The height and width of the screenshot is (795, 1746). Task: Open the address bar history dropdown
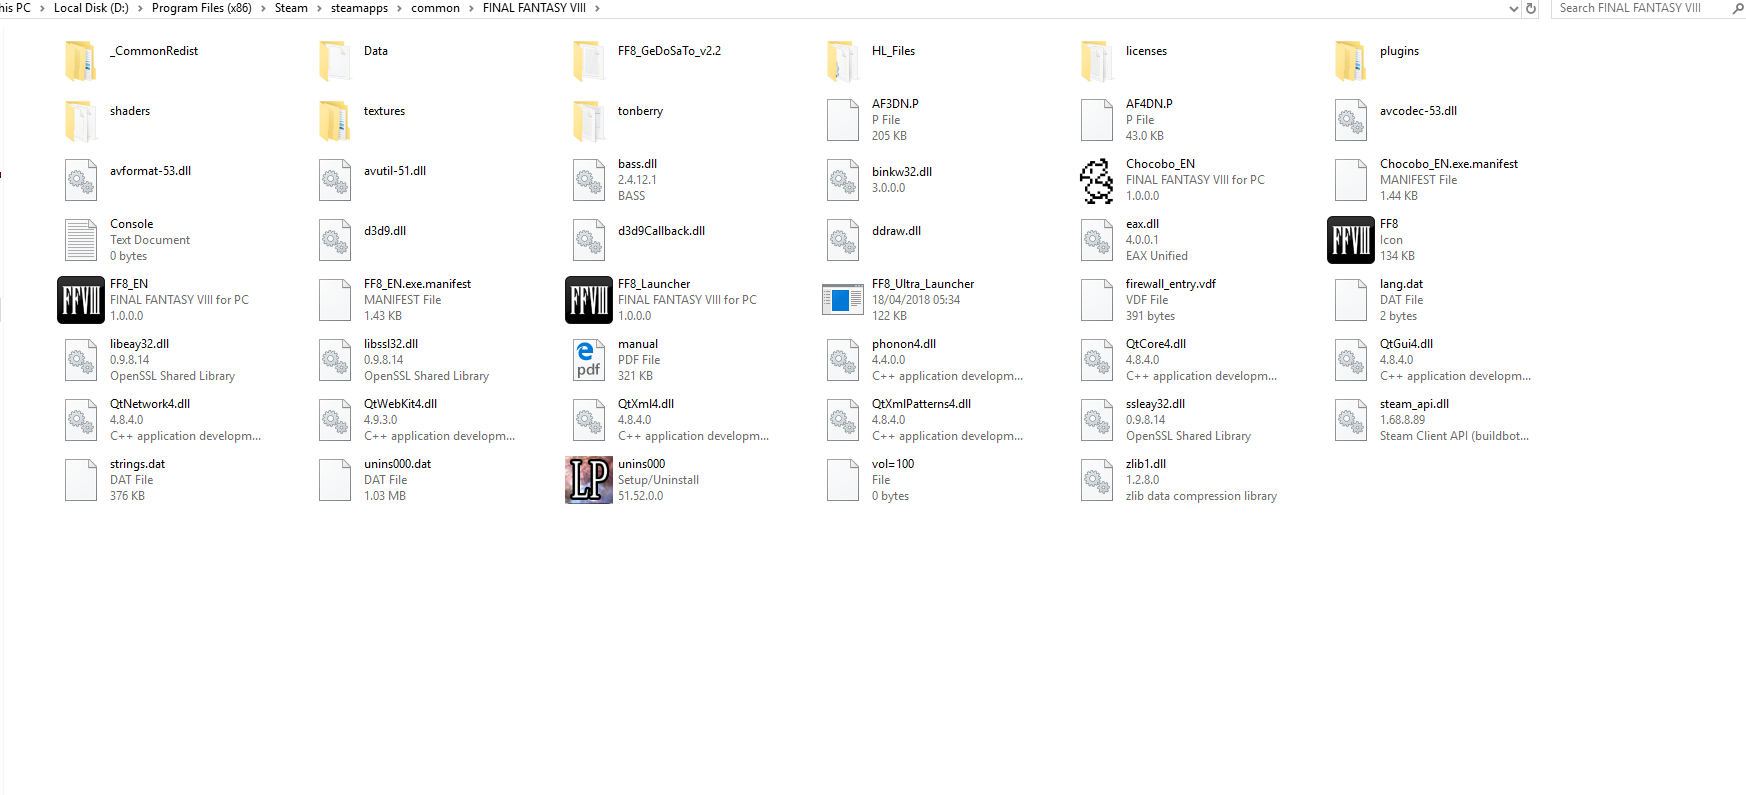tap(1513, 8)
